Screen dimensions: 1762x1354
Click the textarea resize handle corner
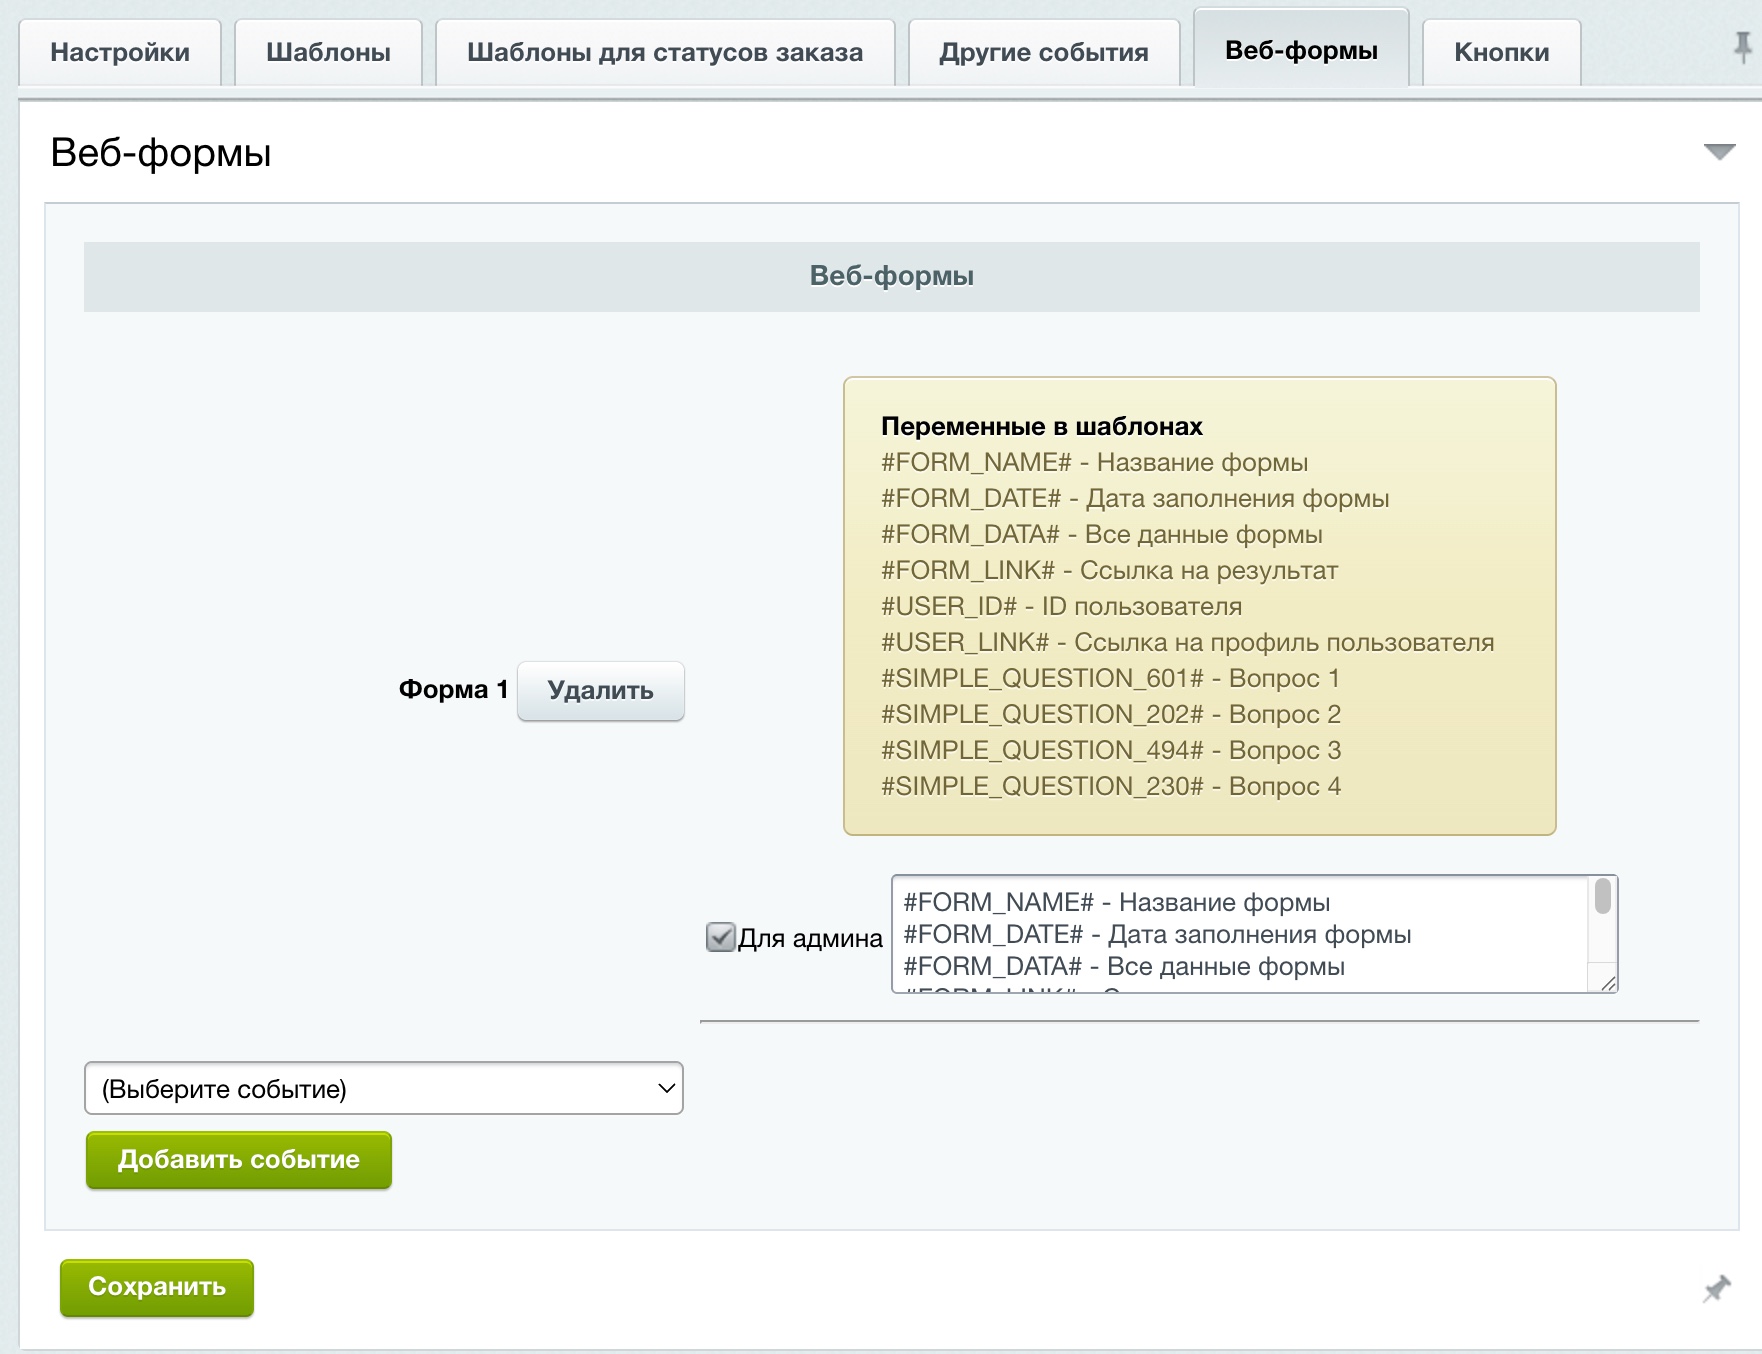[x=1608, y=983]
